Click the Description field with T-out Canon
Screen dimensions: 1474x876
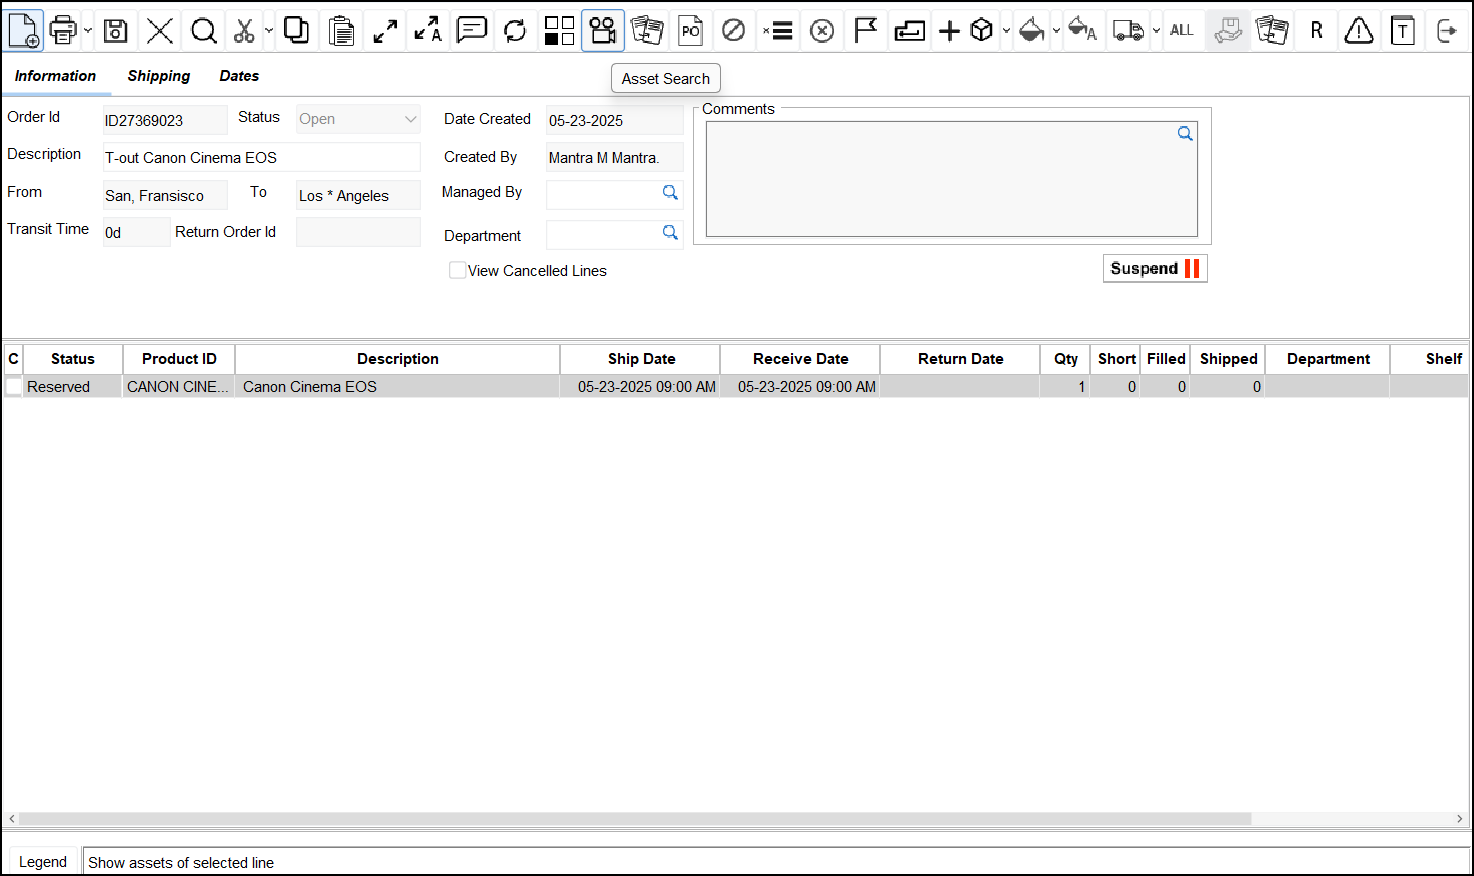261,158
